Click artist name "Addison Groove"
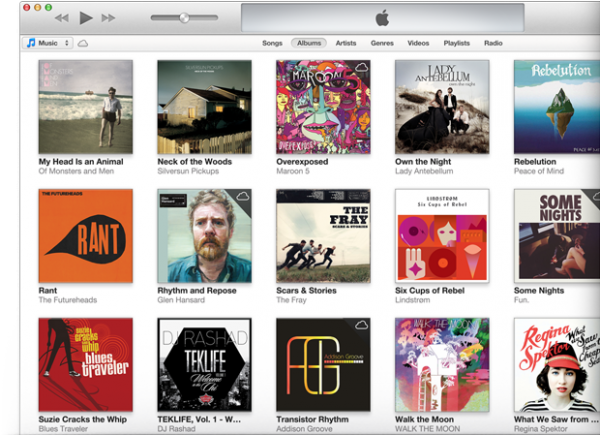600x435 pixels. click(x=304, y=429)
